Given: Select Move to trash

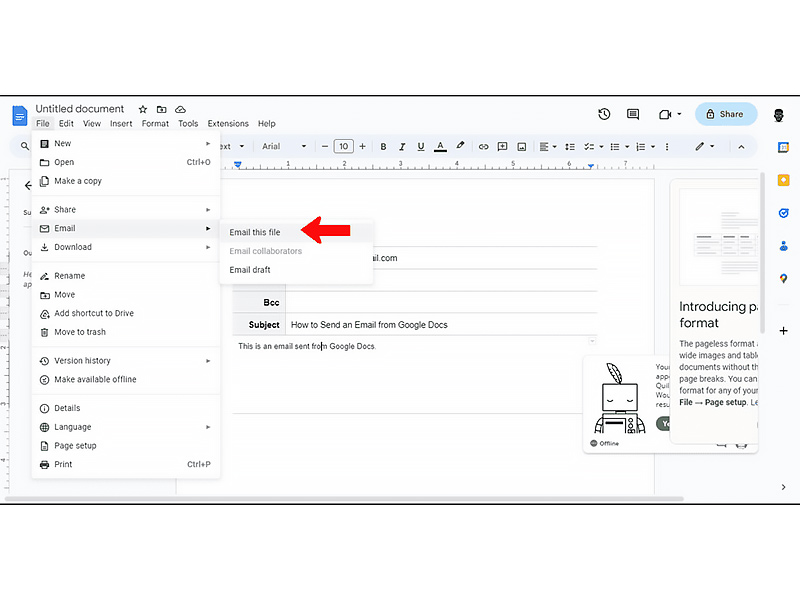Looking at the screenshot, I should click(x=126, y=332).
